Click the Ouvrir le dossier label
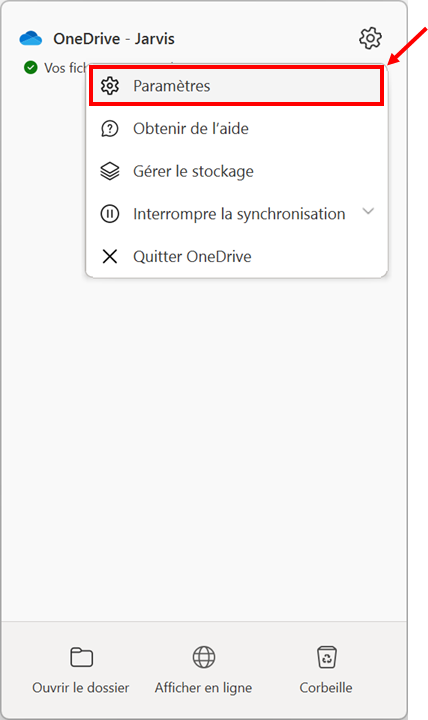428x720 pixels. [81, 687]
